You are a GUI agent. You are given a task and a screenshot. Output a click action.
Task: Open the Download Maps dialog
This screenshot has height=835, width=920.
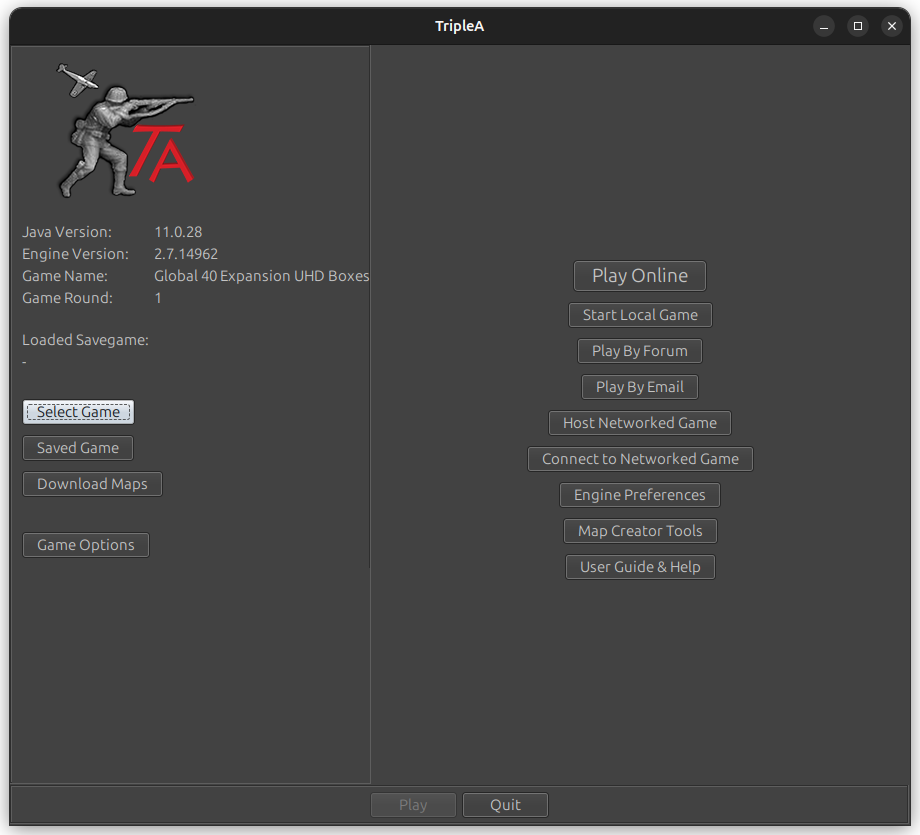[92, 483]
